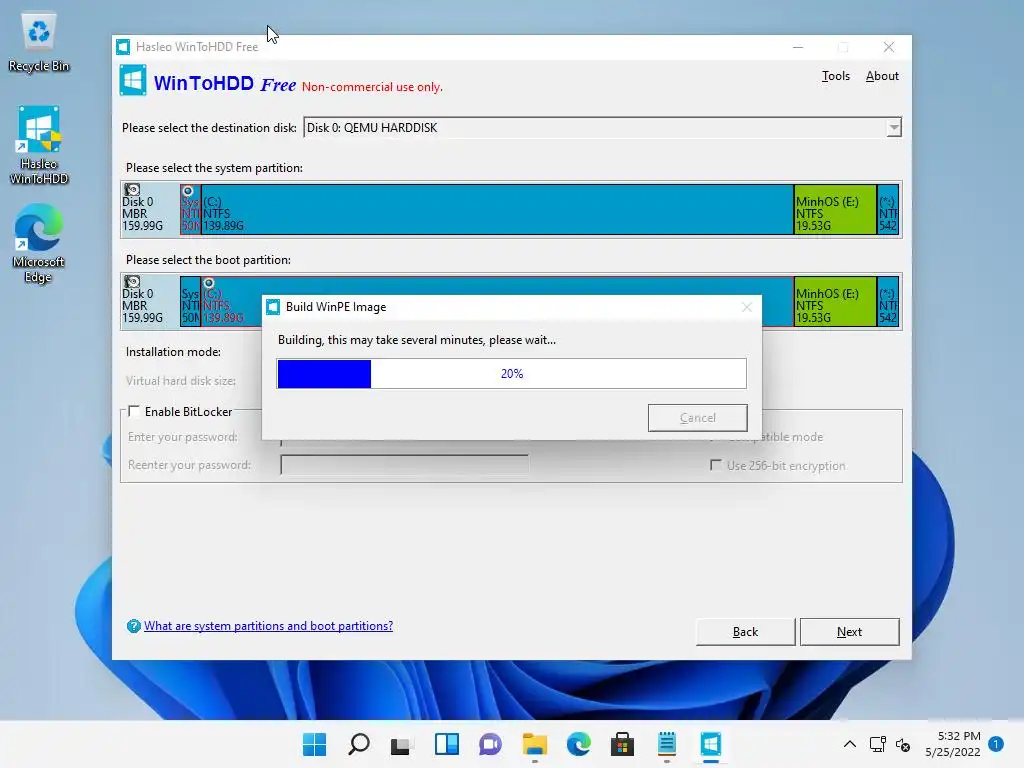Click the Disk 0 icon in boot partition row
Viewport: 1024px width, 768px height.
[132, 281]
